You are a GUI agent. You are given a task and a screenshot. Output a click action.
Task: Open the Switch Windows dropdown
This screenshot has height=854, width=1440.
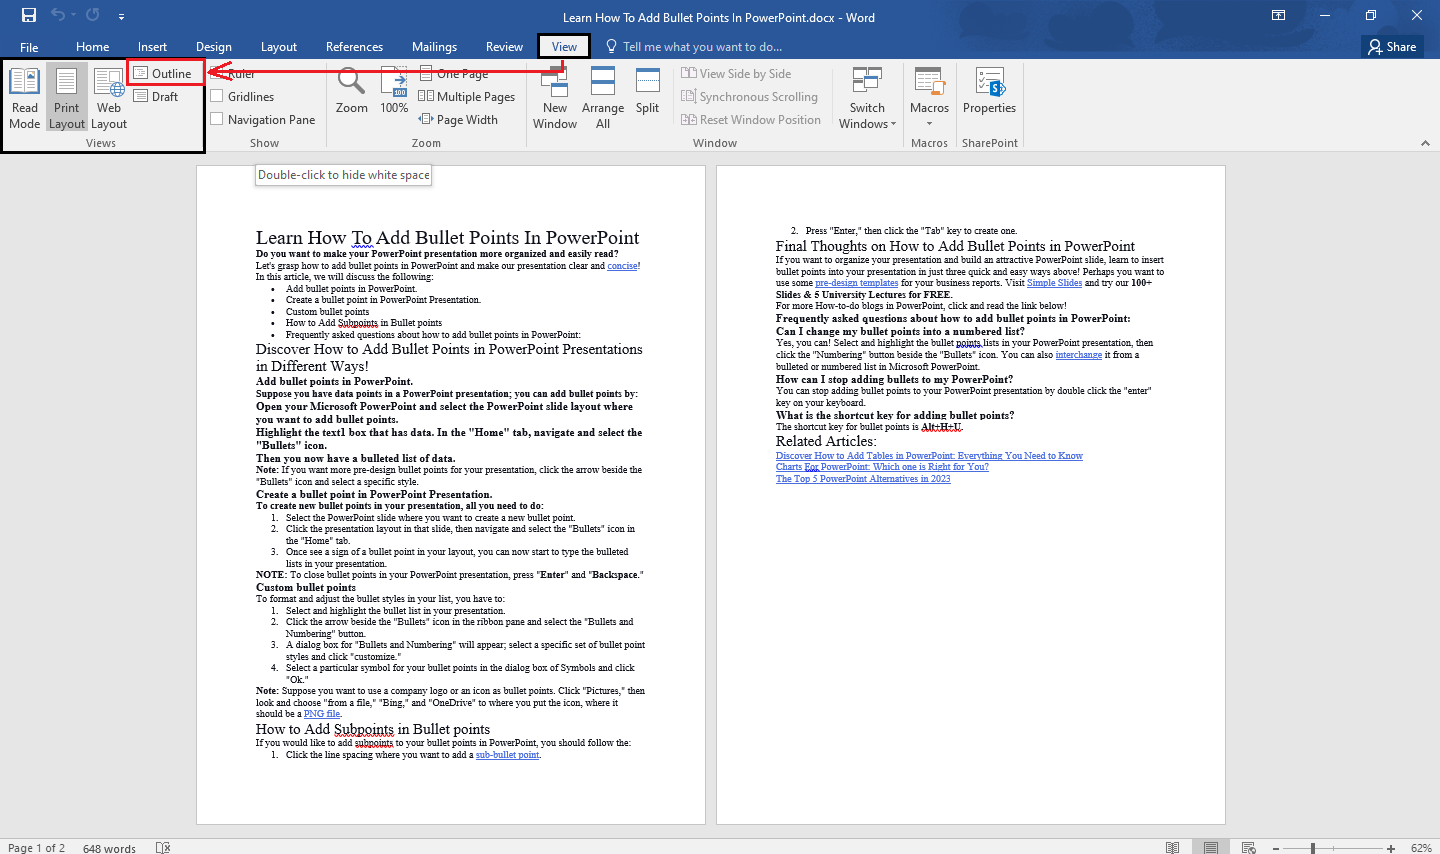867,96
